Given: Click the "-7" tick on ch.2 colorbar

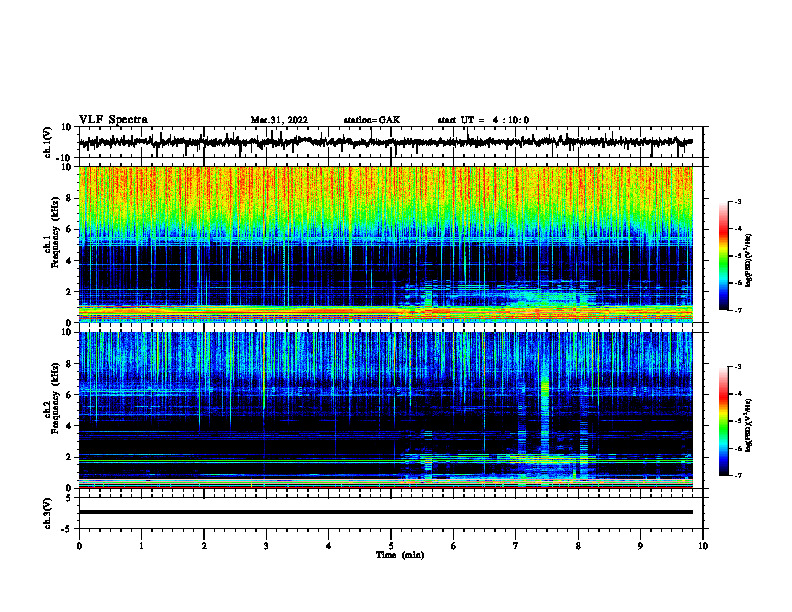Looking at the screenshot, I should click(x=737, y=475).
